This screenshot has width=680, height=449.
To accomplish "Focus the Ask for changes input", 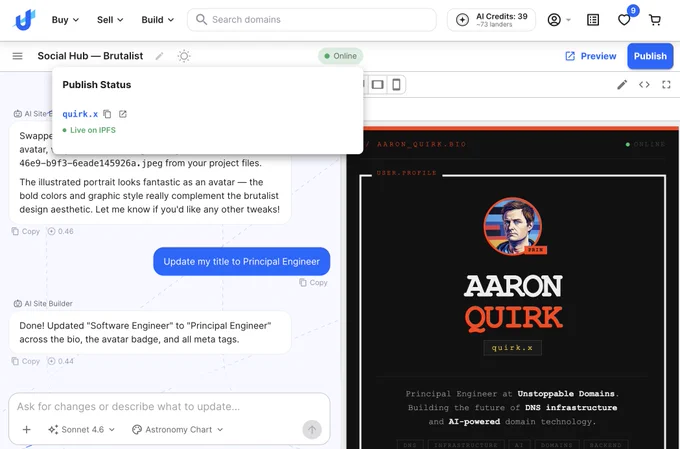I will click(x=169, y=406).
